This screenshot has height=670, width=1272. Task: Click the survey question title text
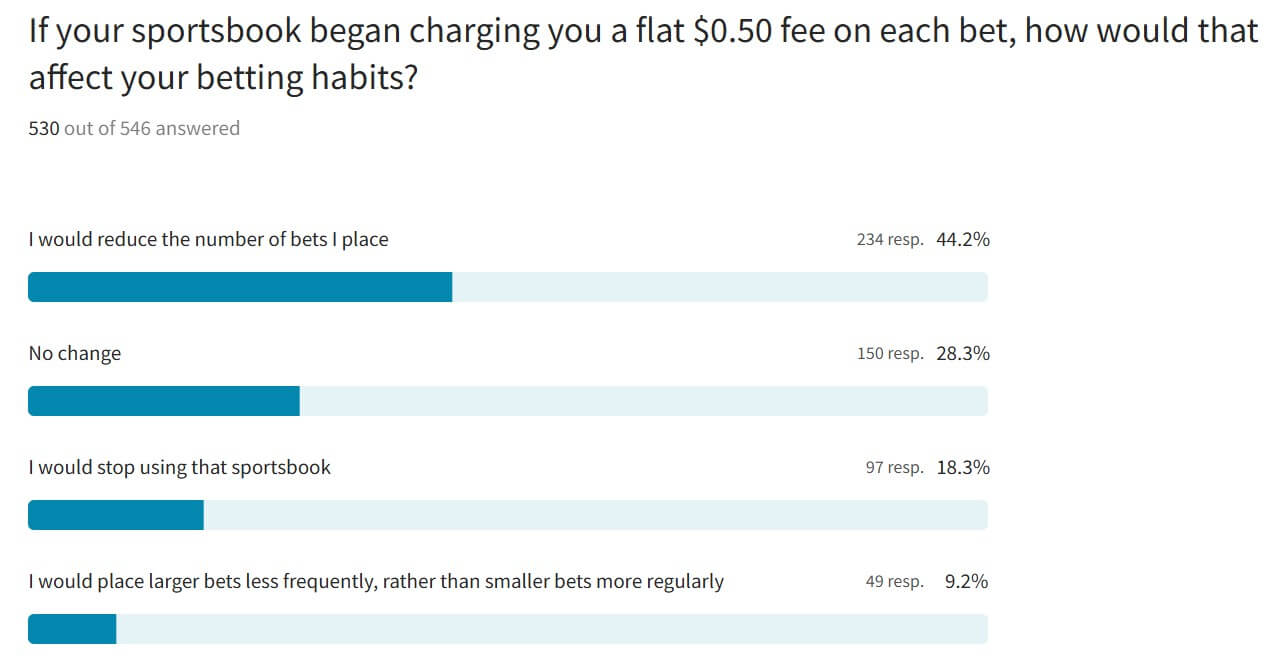pos(643,55)
